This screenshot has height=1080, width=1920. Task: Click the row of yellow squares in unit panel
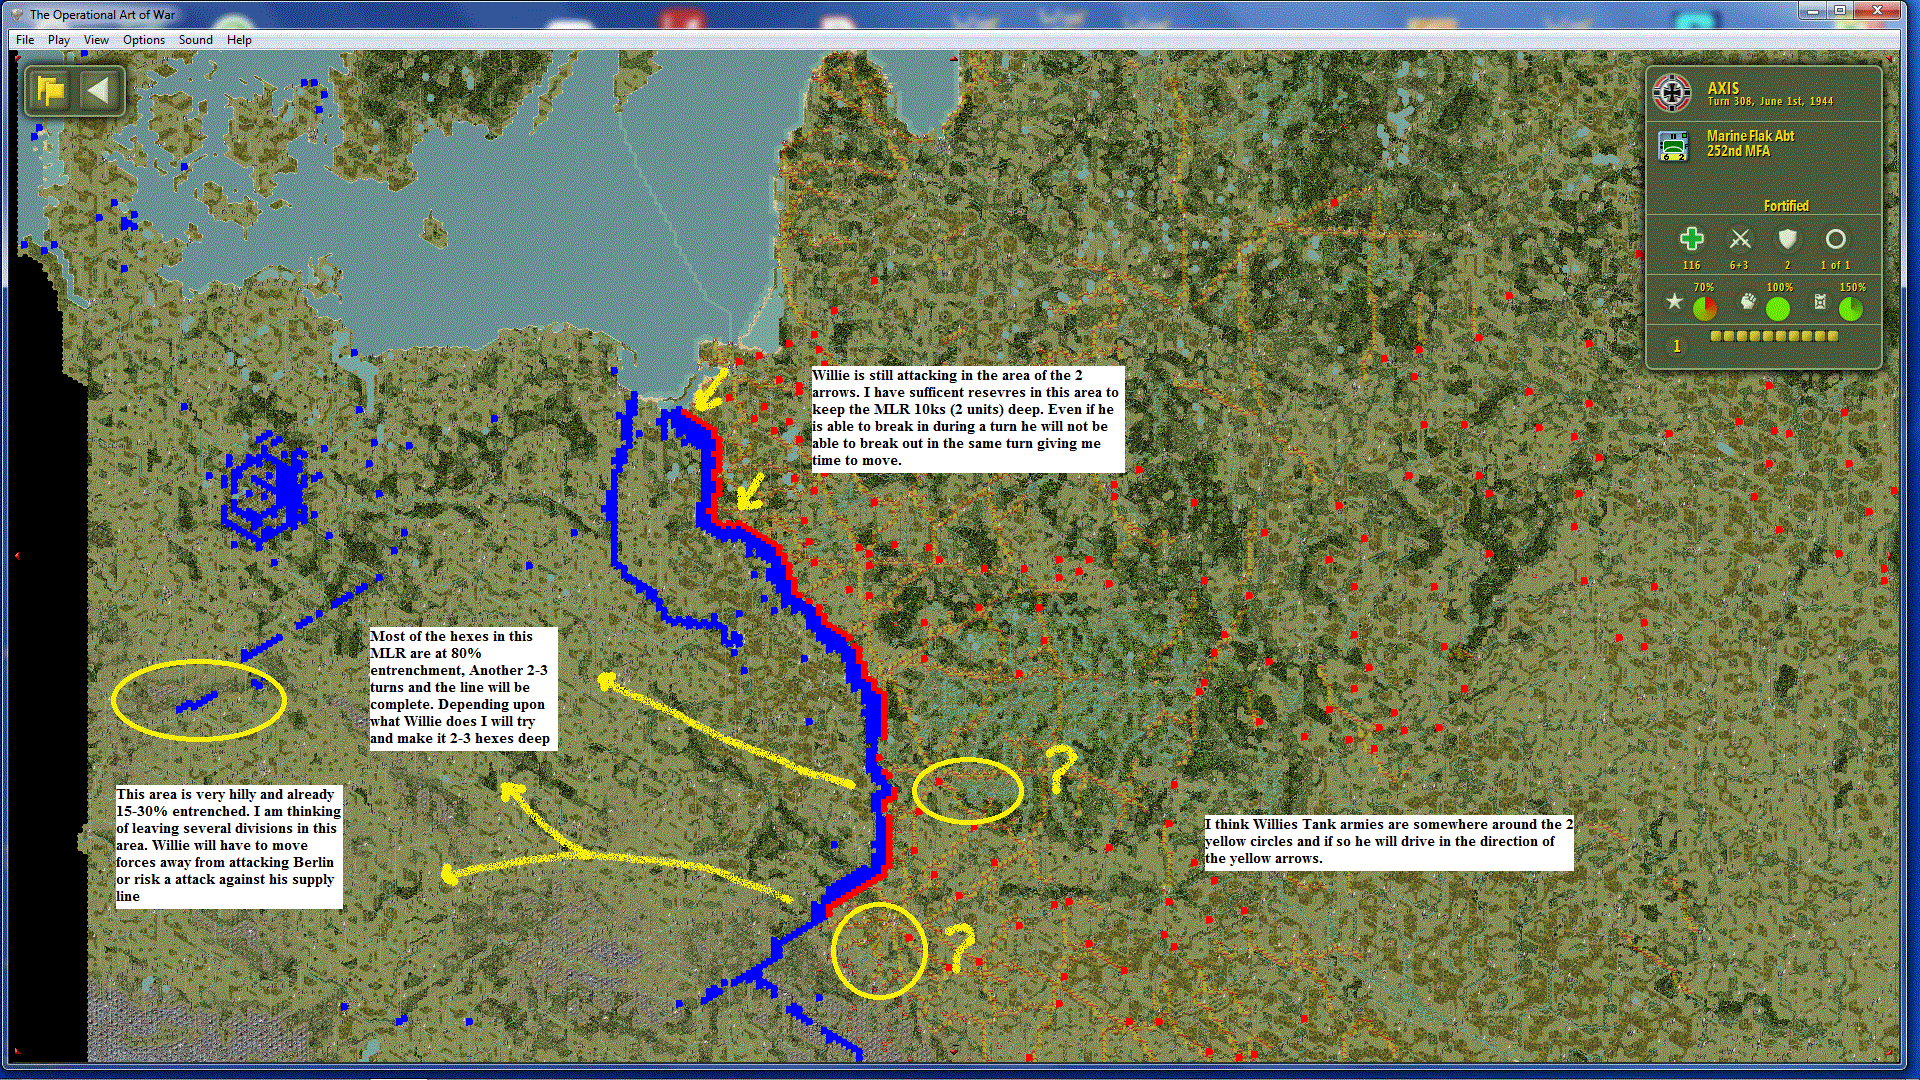tap(1774, 337)
